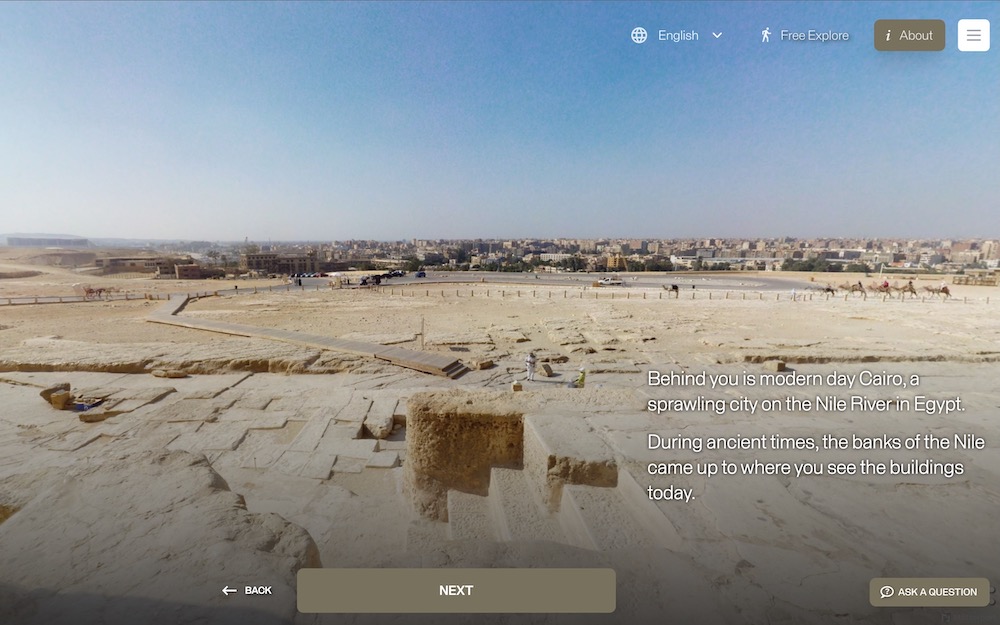Open the hamburger menu
1000x625 pixels.
[x=973, y=35]
